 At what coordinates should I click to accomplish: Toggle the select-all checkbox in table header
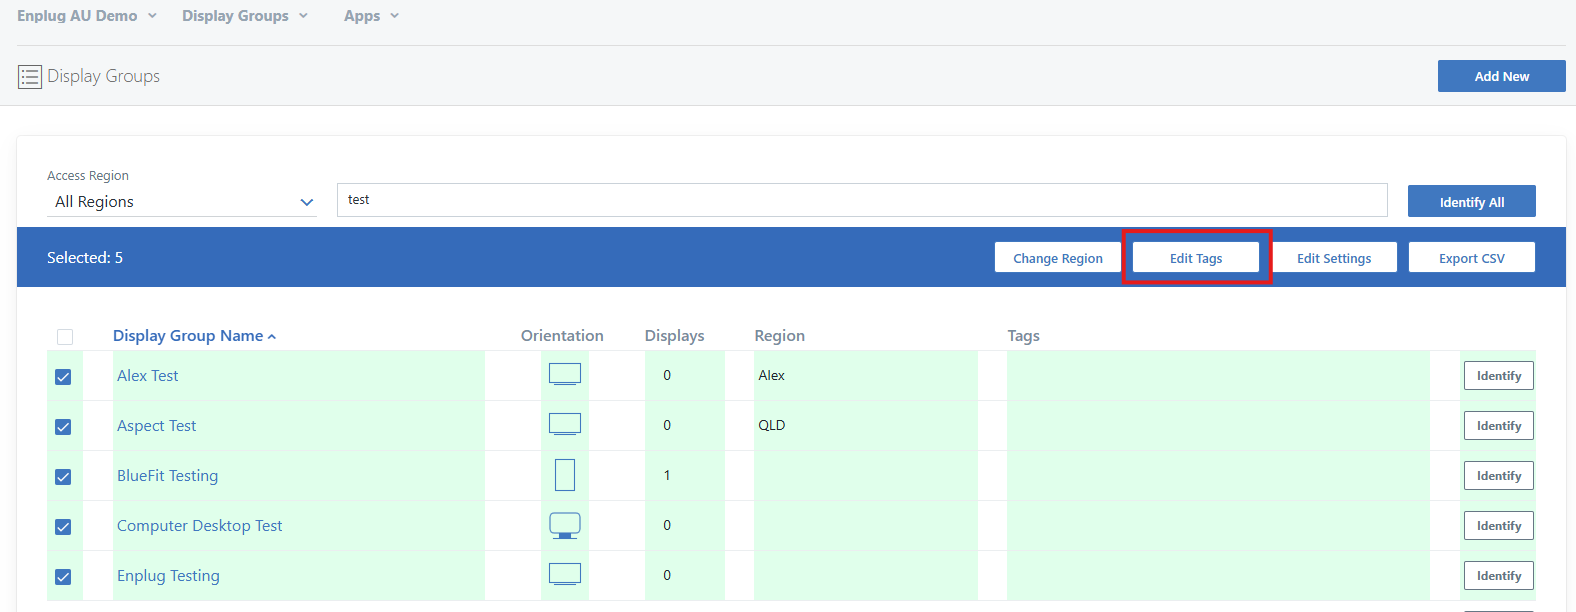pos(65,337)
